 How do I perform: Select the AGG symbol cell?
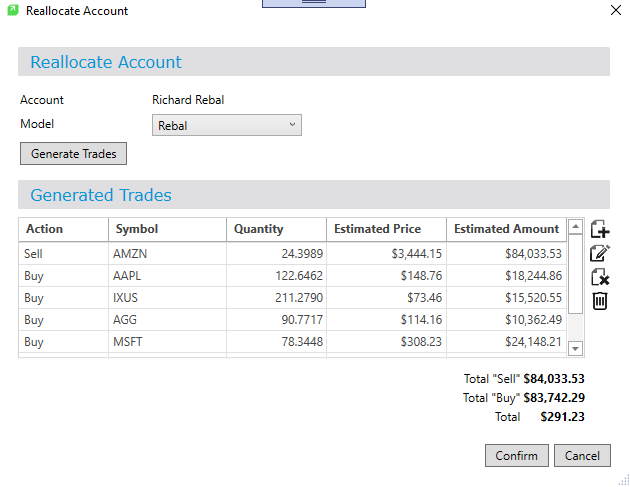(x=167, y=320)
